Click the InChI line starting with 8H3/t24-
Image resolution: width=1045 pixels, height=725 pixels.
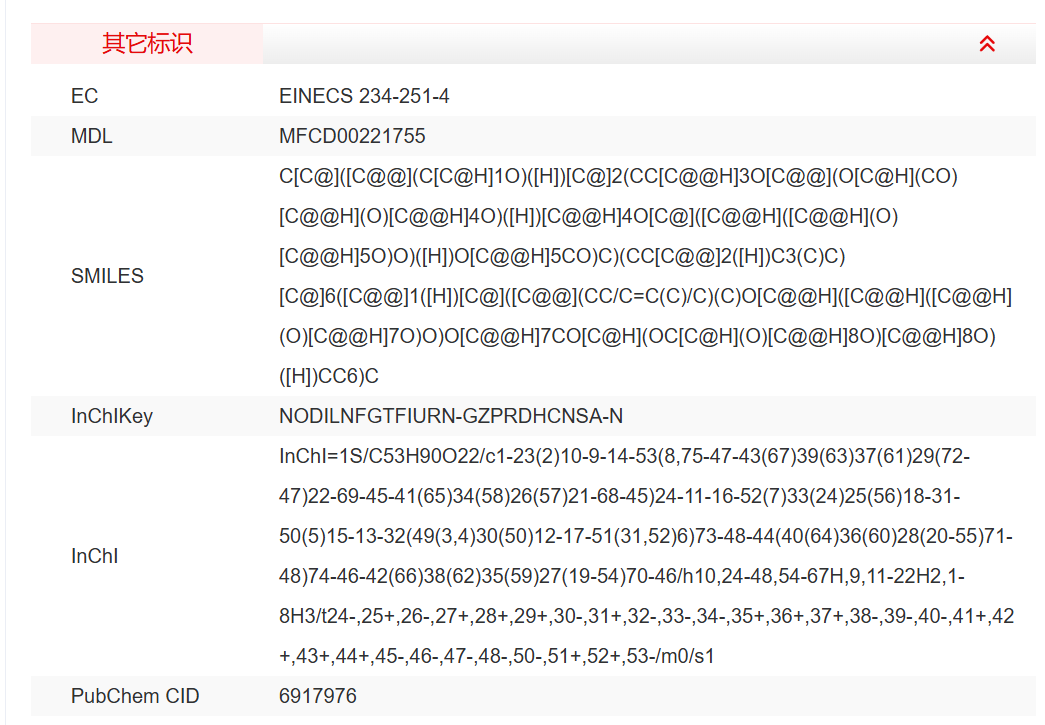[x=646, y=616]
